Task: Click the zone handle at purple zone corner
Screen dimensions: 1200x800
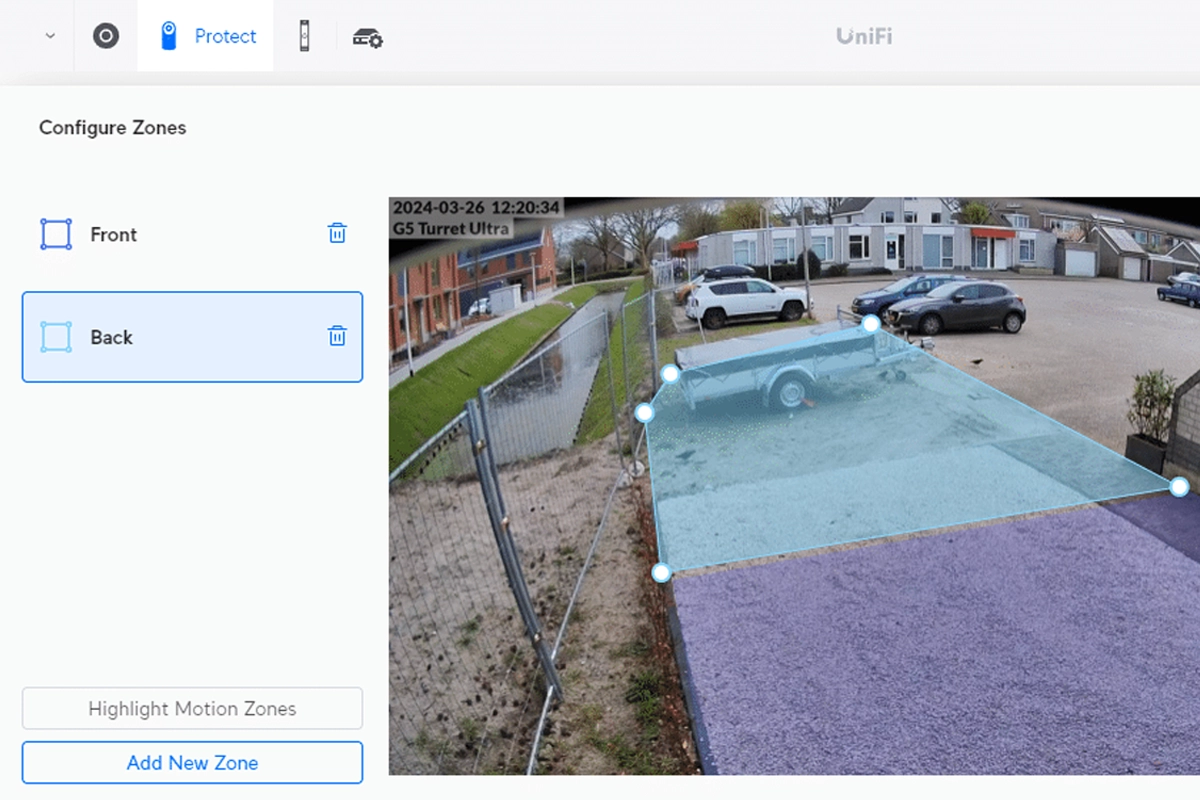Action: coord(661,572)
